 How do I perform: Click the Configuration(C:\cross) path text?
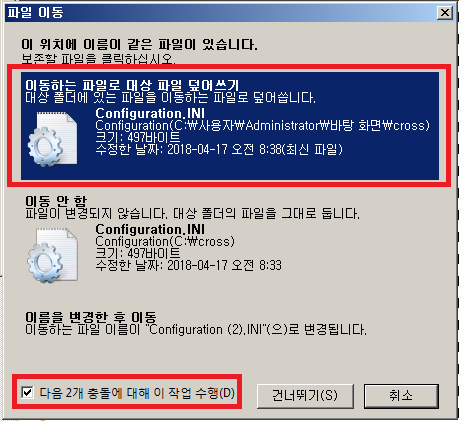(165, 241)
